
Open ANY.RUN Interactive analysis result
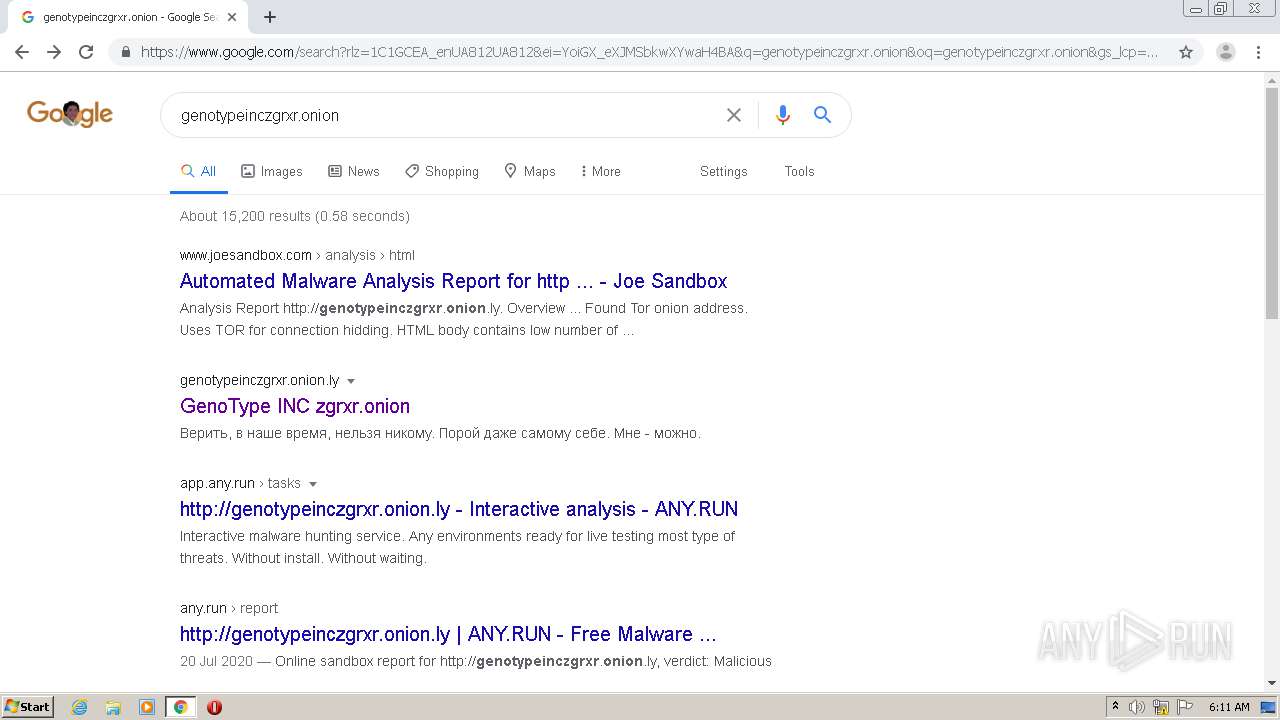(x=459, y=509)
